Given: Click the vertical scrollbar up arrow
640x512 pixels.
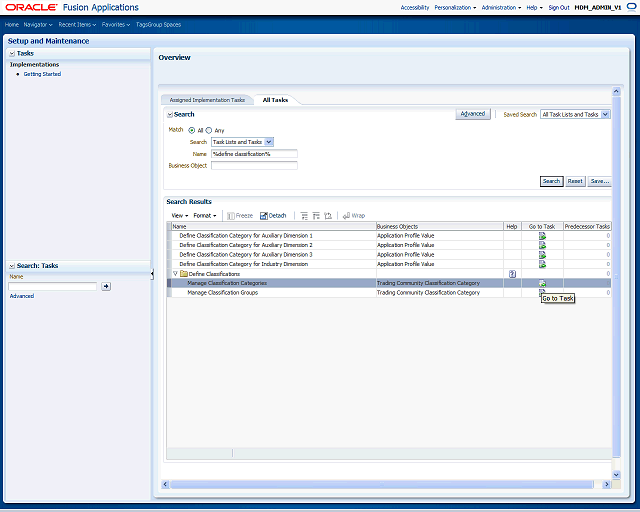Looking at the screenshot, I should [616, 91].
